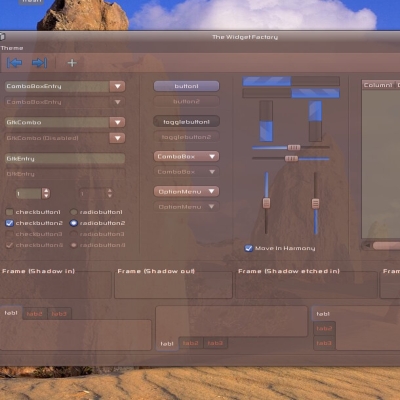Open the Theme menu

pos(12,48)
